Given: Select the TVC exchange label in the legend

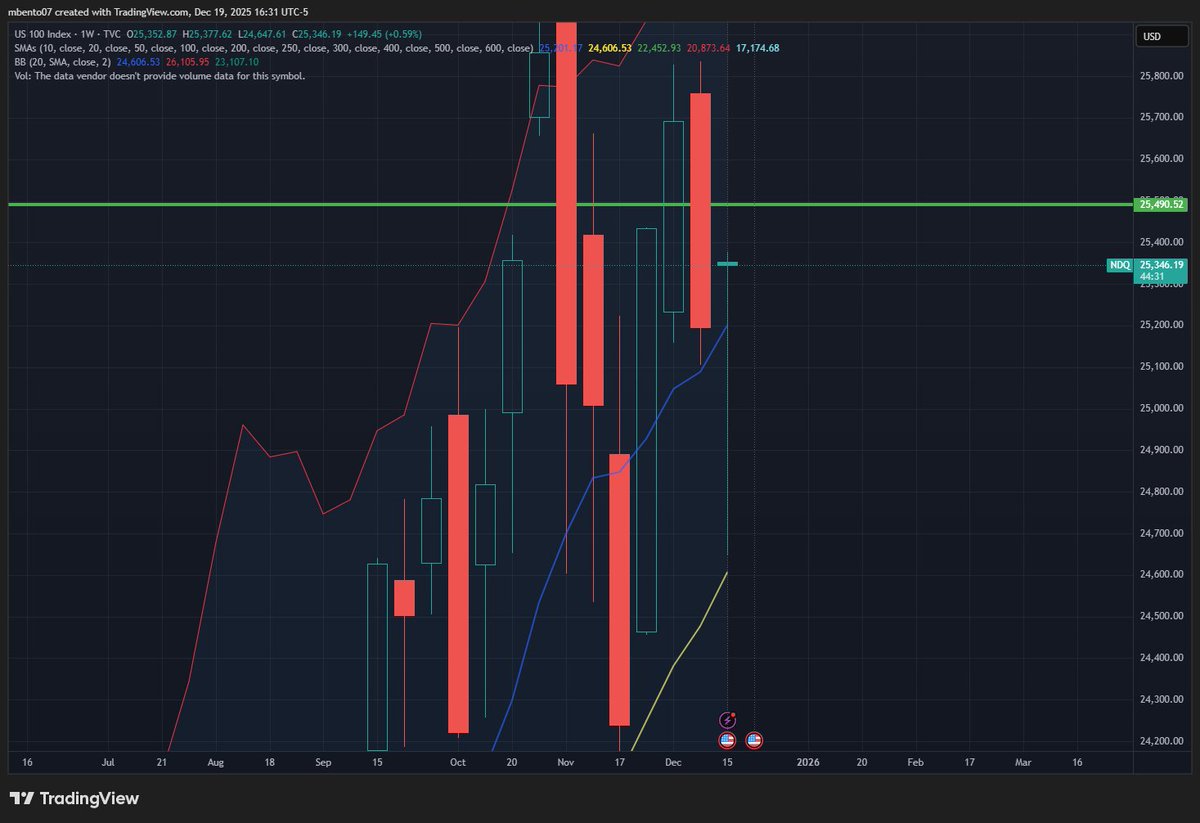Looking at the screenshot, I should click(110, 33).
